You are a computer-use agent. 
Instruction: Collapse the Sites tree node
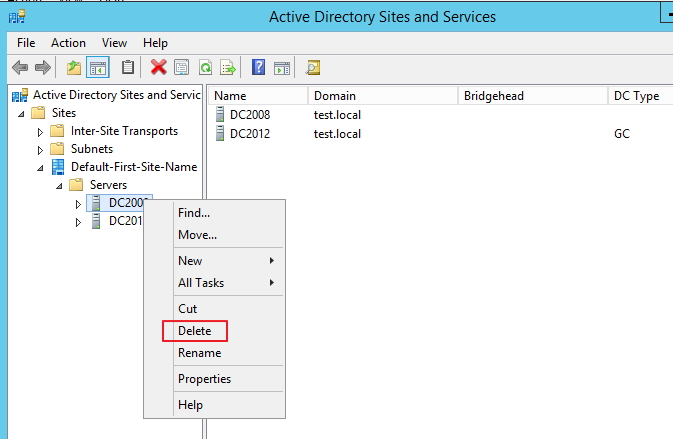[x=21, y=114]
